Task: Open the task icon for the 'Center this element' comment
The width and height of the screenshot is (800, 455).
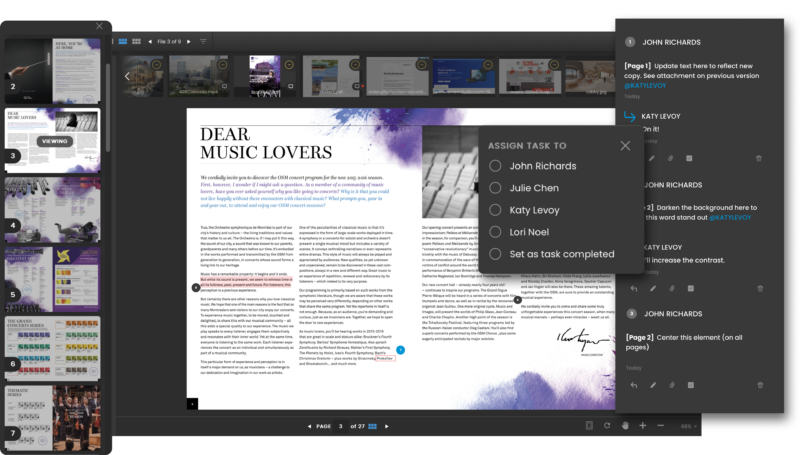Action: pos(691,385)
